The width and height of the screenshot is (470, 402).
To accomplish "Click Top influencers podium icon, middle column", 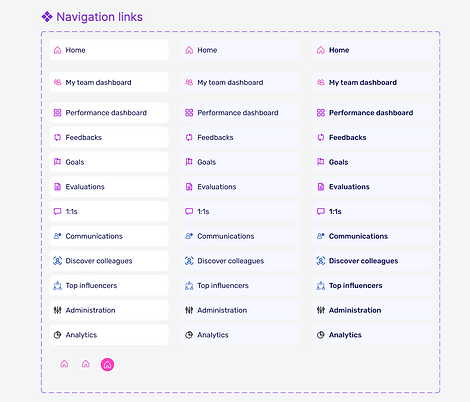I will click(189, 285).
